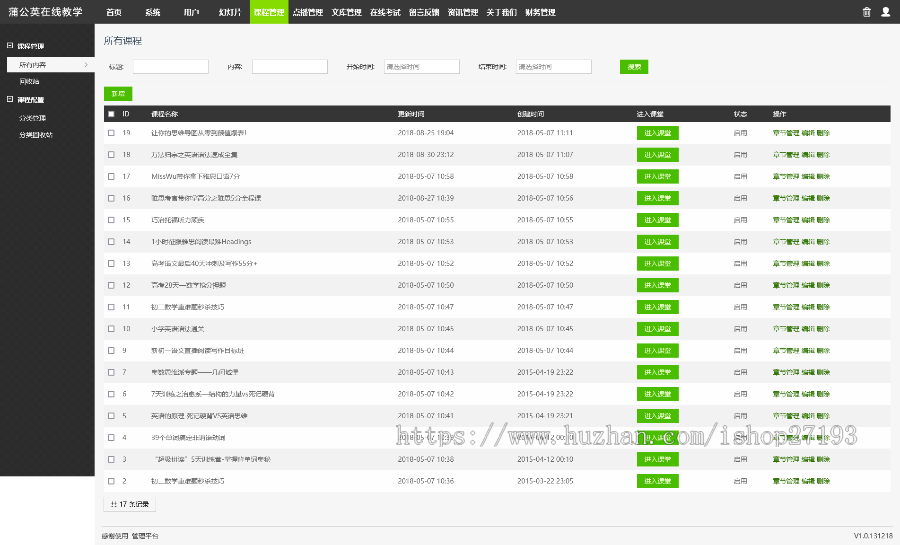900x545 pixels.
Task: Click the 创建时间 column header
Action: [530, 114]
